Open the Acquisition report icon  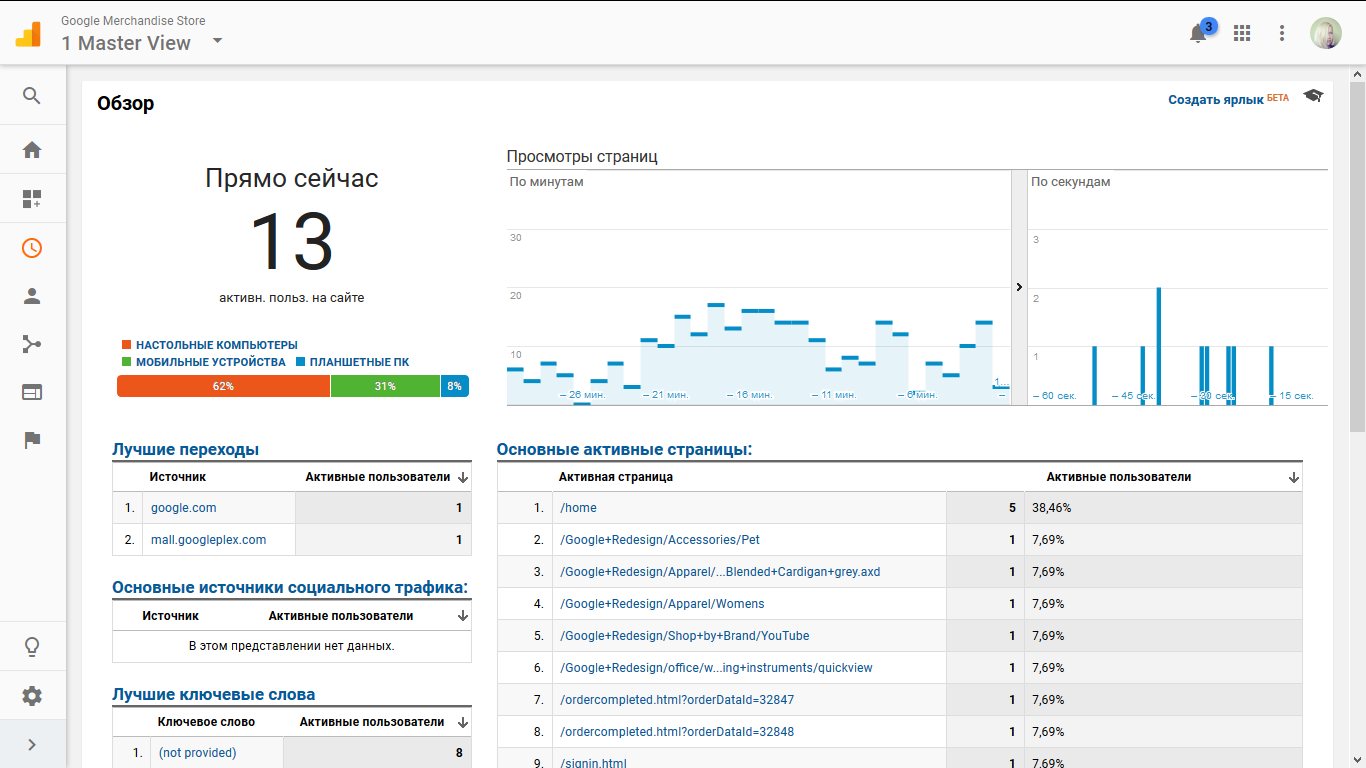coord(31,344)
